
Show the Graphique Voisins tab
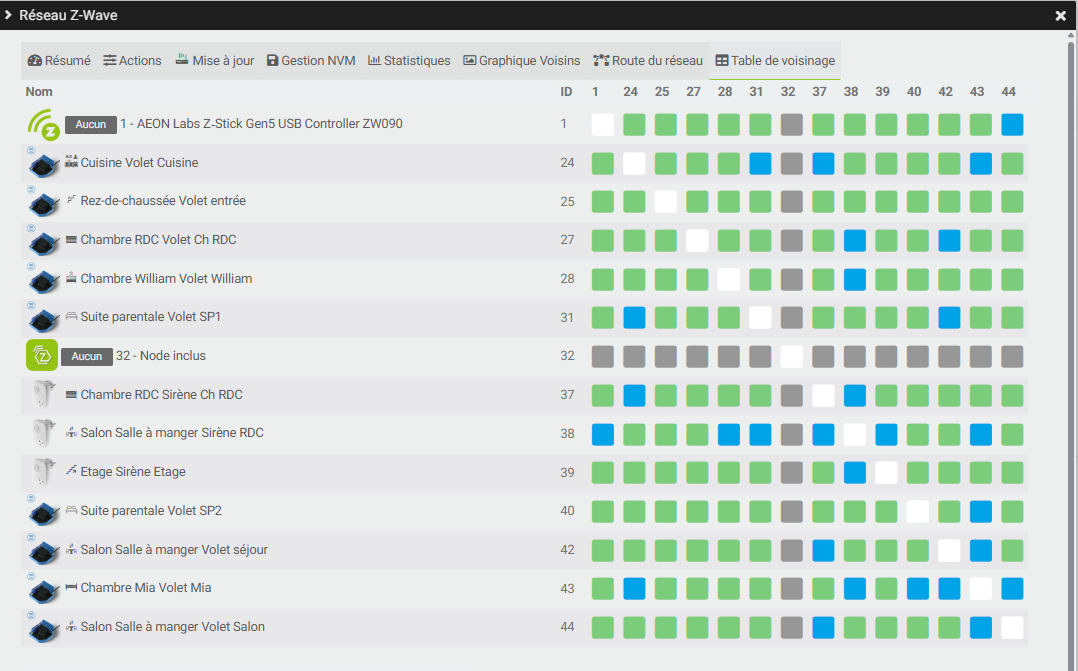521,61
